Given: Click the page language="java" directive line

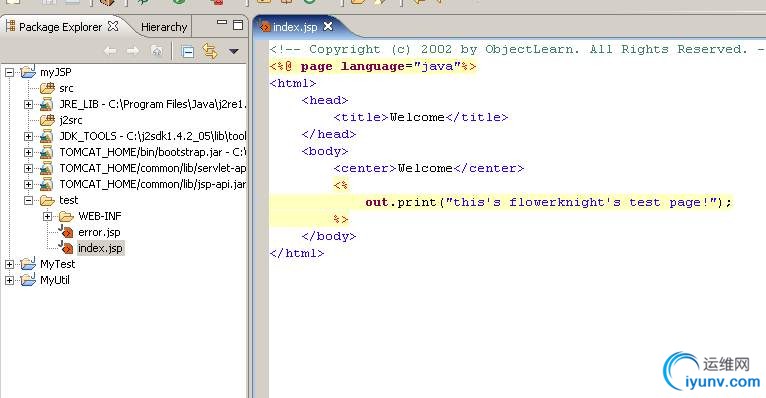Looking at the screenshot, I should [x=373, y=66].
